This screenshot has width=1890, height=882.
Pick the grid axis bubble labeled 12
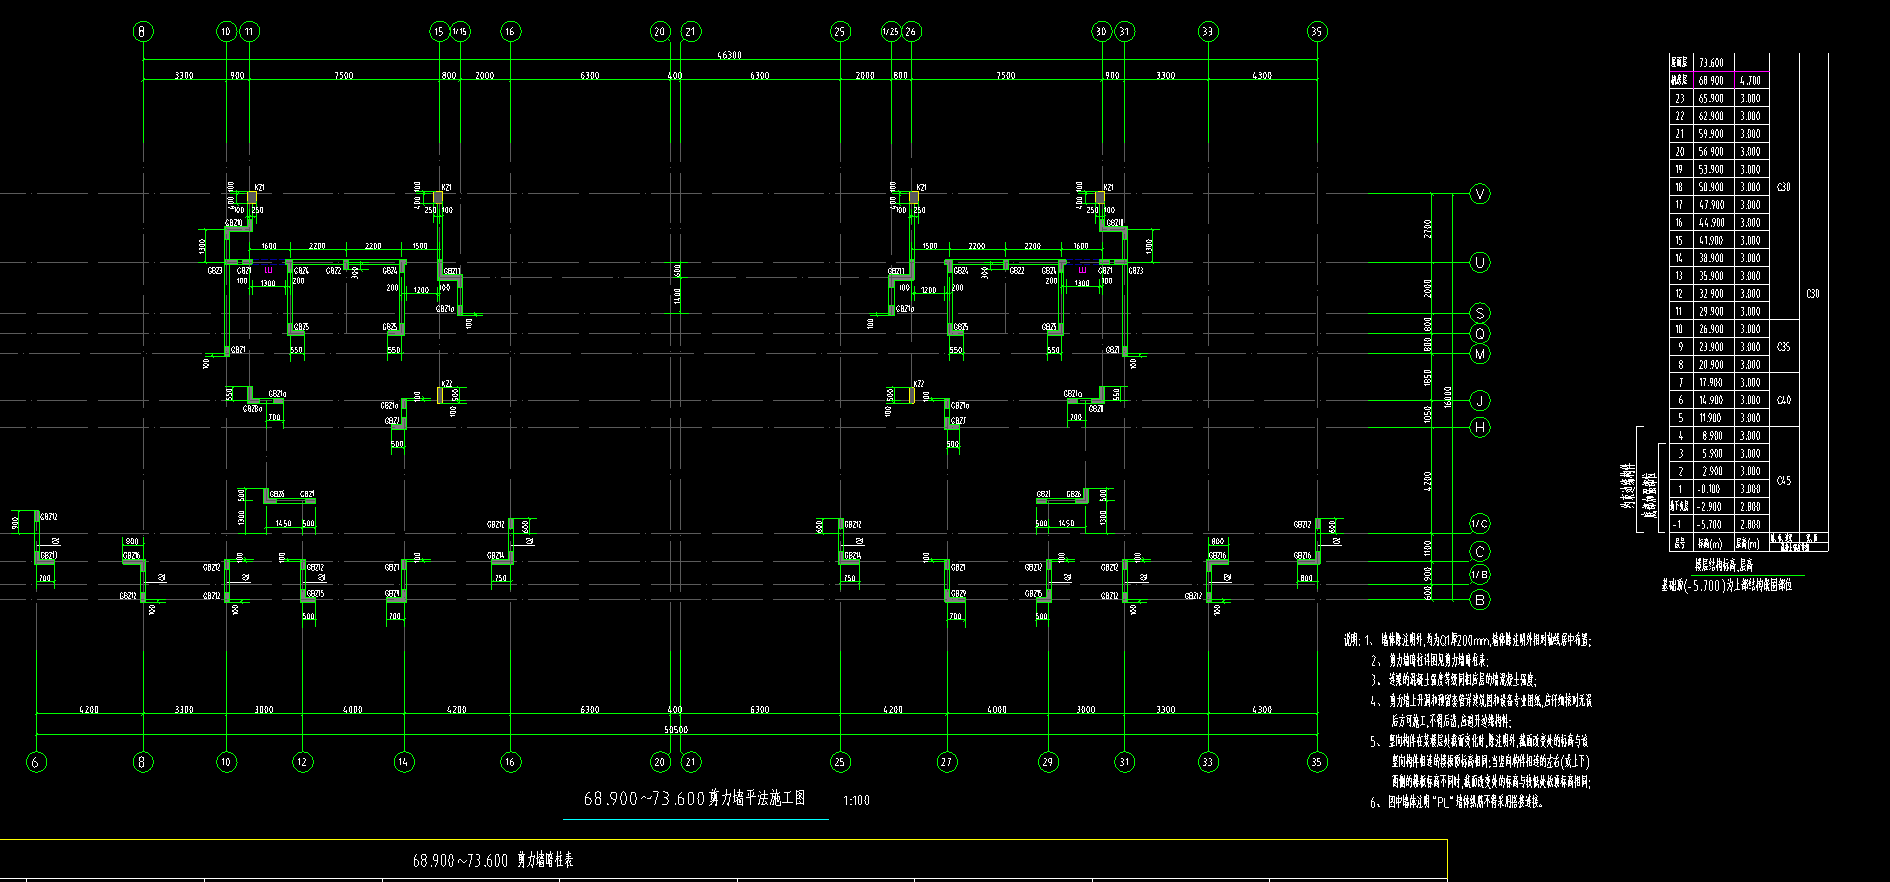tap(302, 762)
